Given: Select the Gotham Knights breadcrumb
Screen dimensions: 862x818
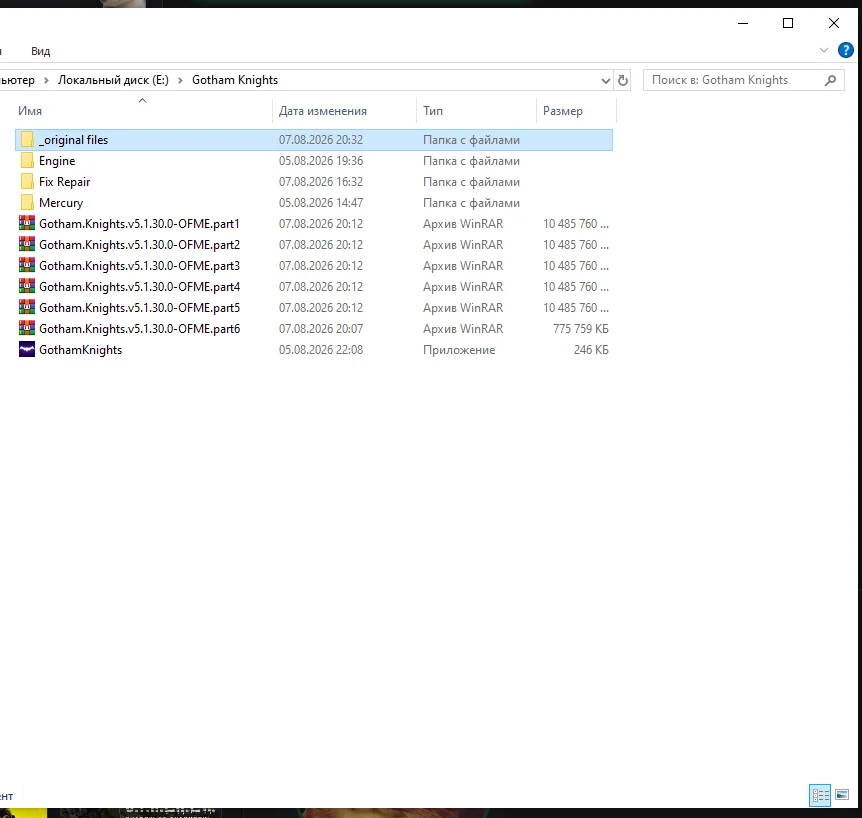Looking at the screenshot, I should 235,80.
